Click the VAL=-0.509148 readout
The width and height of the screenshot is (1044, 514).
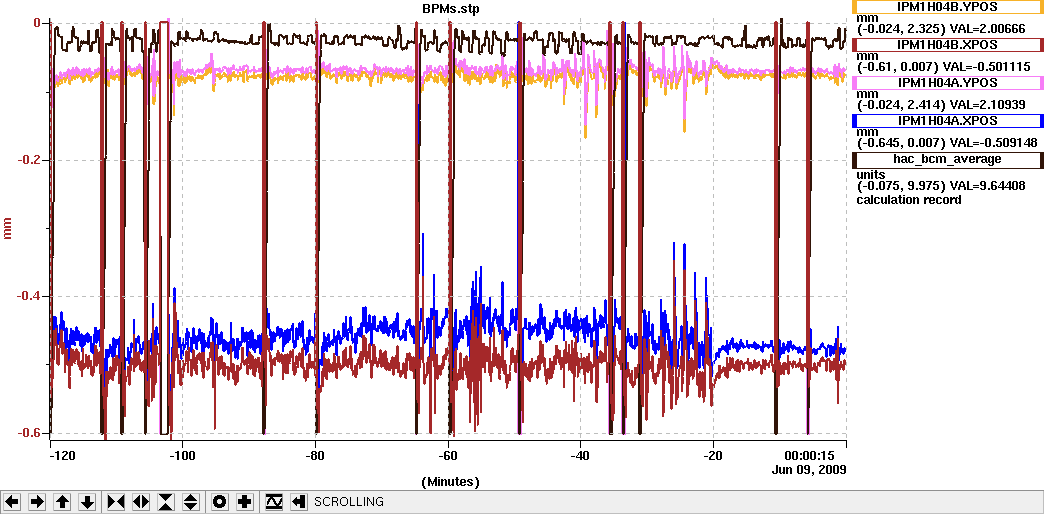tap(991, 142)
